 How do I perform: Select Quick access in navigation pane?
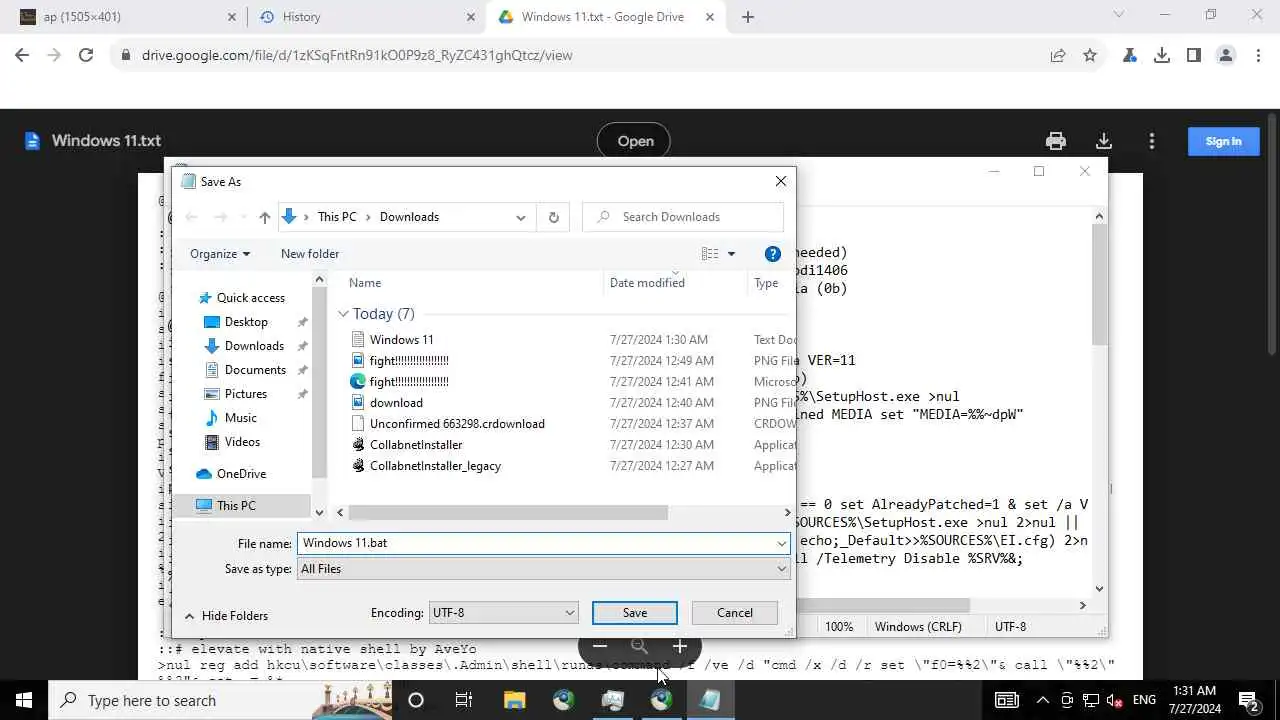pos(250,298)
